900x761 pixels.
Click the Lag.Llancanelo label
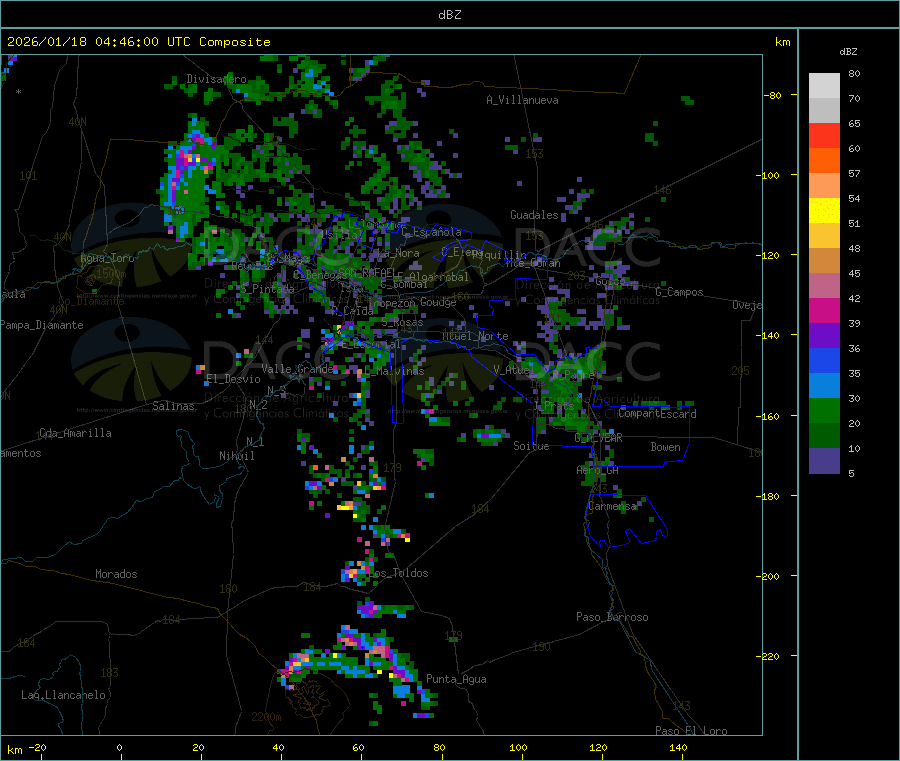(63, 695)
